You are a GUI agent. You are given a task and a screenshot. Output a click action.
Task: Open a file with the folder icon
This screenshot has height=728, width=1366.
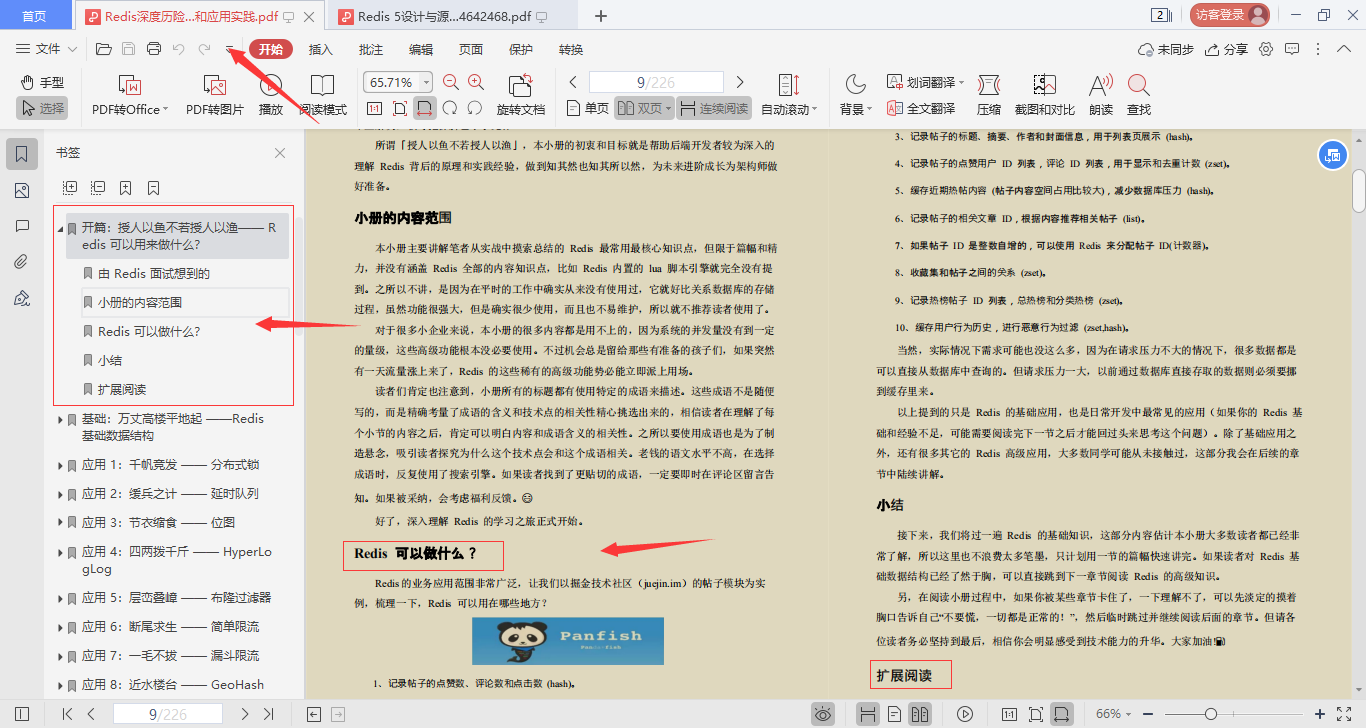point(103,49)
